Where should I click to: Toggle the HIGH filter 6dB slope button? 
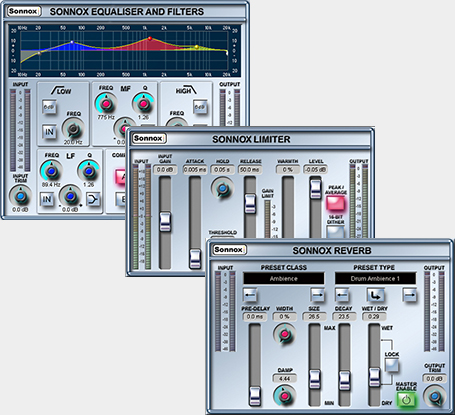click(200, 107)
